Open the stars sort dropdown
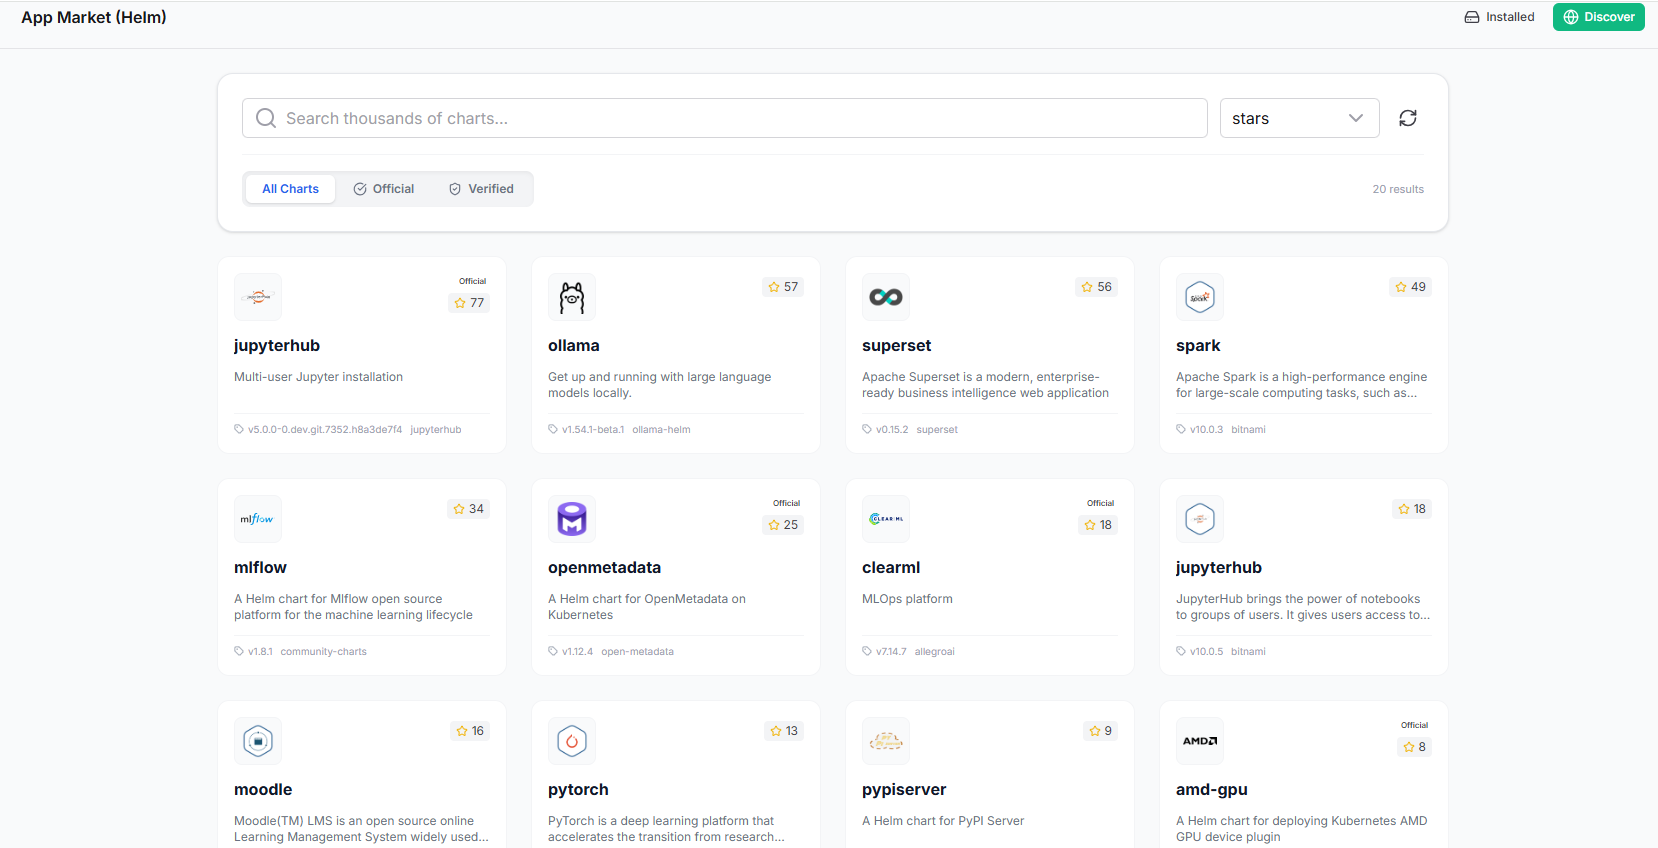This screenshot has height=848, width=1658. [1300, 118]
